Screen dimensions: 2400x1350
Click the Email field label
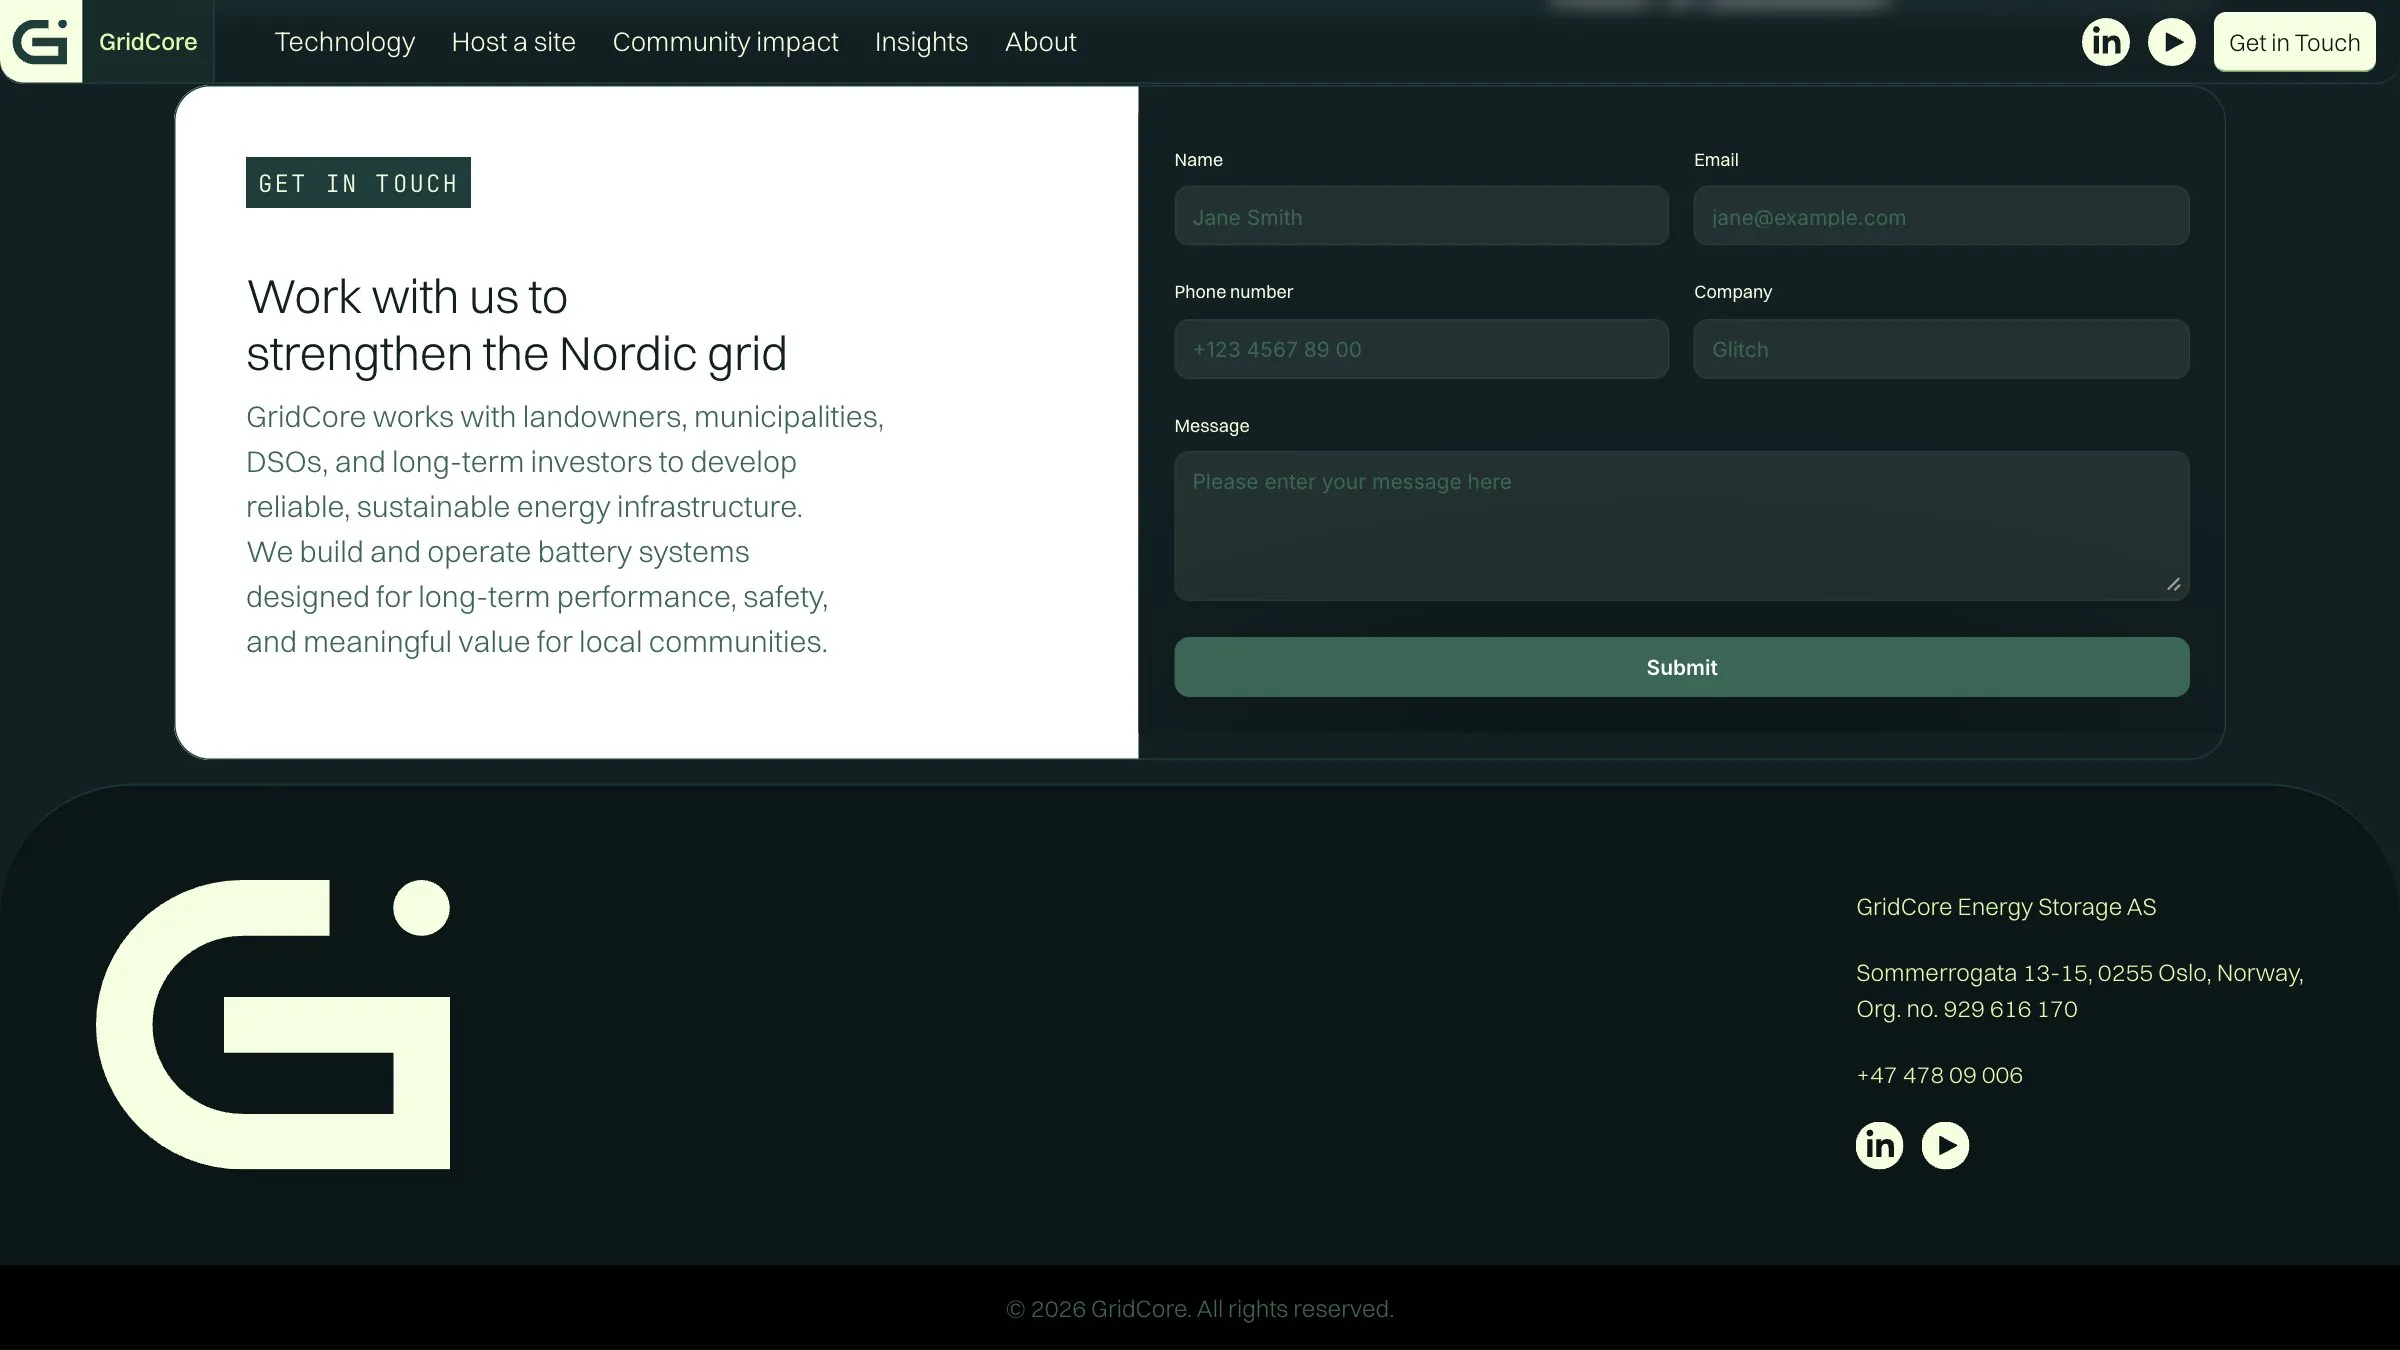(1716, 160)
